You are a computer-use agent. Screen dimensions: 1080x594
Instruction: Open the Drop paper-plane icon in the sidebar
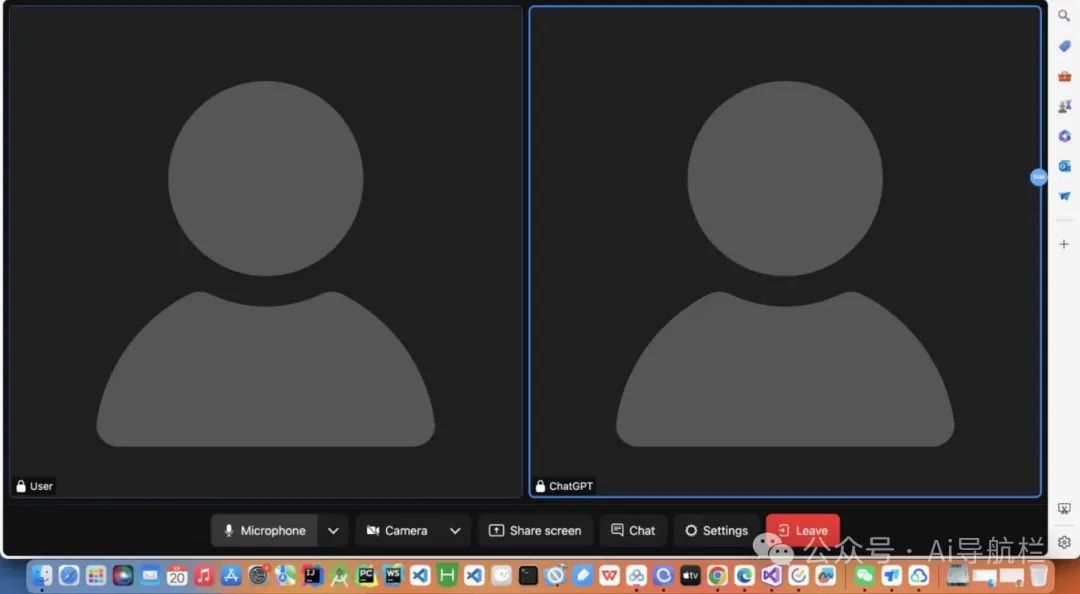[x=1064, y=196]
